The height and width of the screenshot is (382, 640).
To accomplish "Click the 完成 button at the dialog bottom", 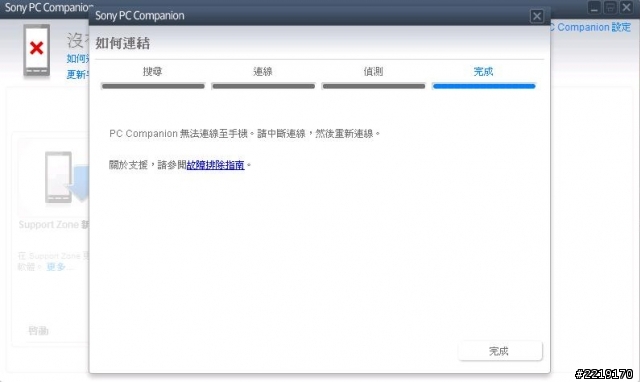I will 500,351.
